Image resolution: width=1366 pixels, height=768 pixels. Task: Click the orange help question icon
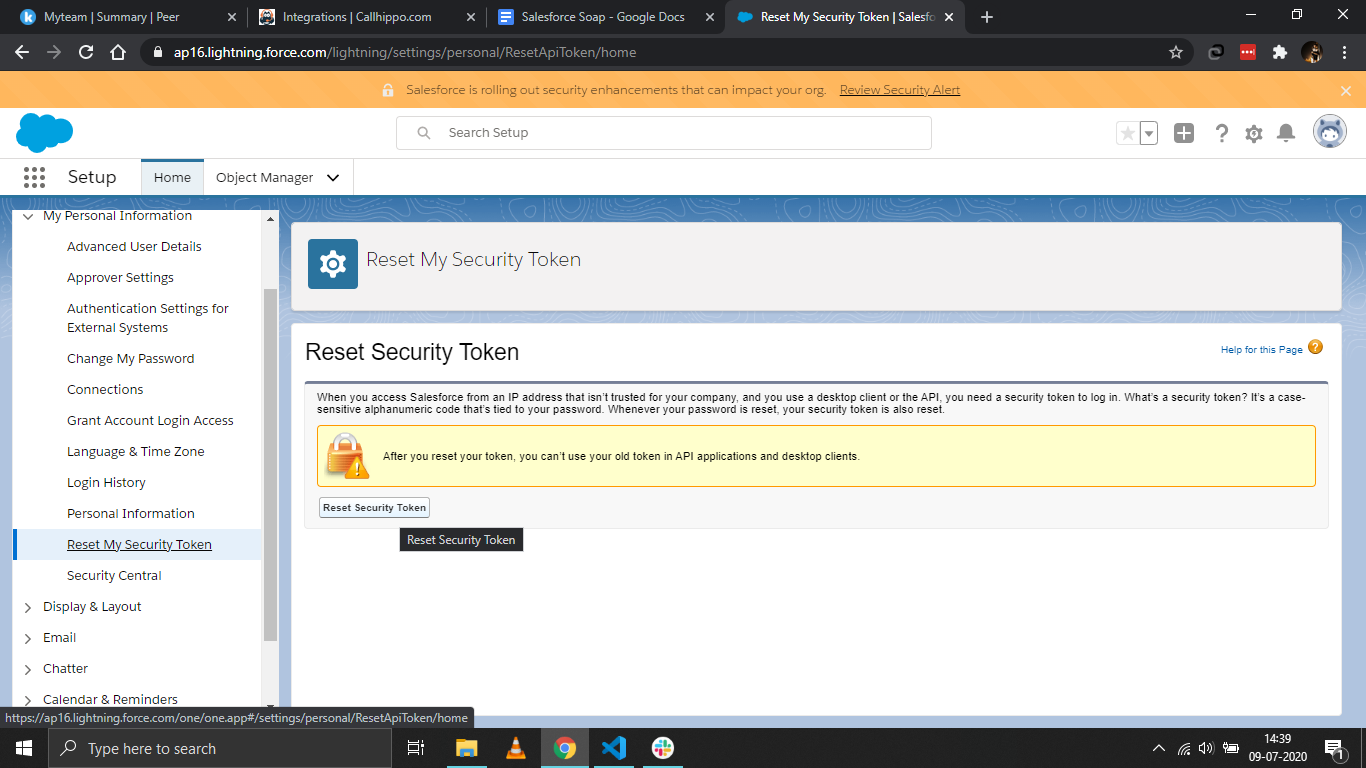click(x=1315, y=348)
